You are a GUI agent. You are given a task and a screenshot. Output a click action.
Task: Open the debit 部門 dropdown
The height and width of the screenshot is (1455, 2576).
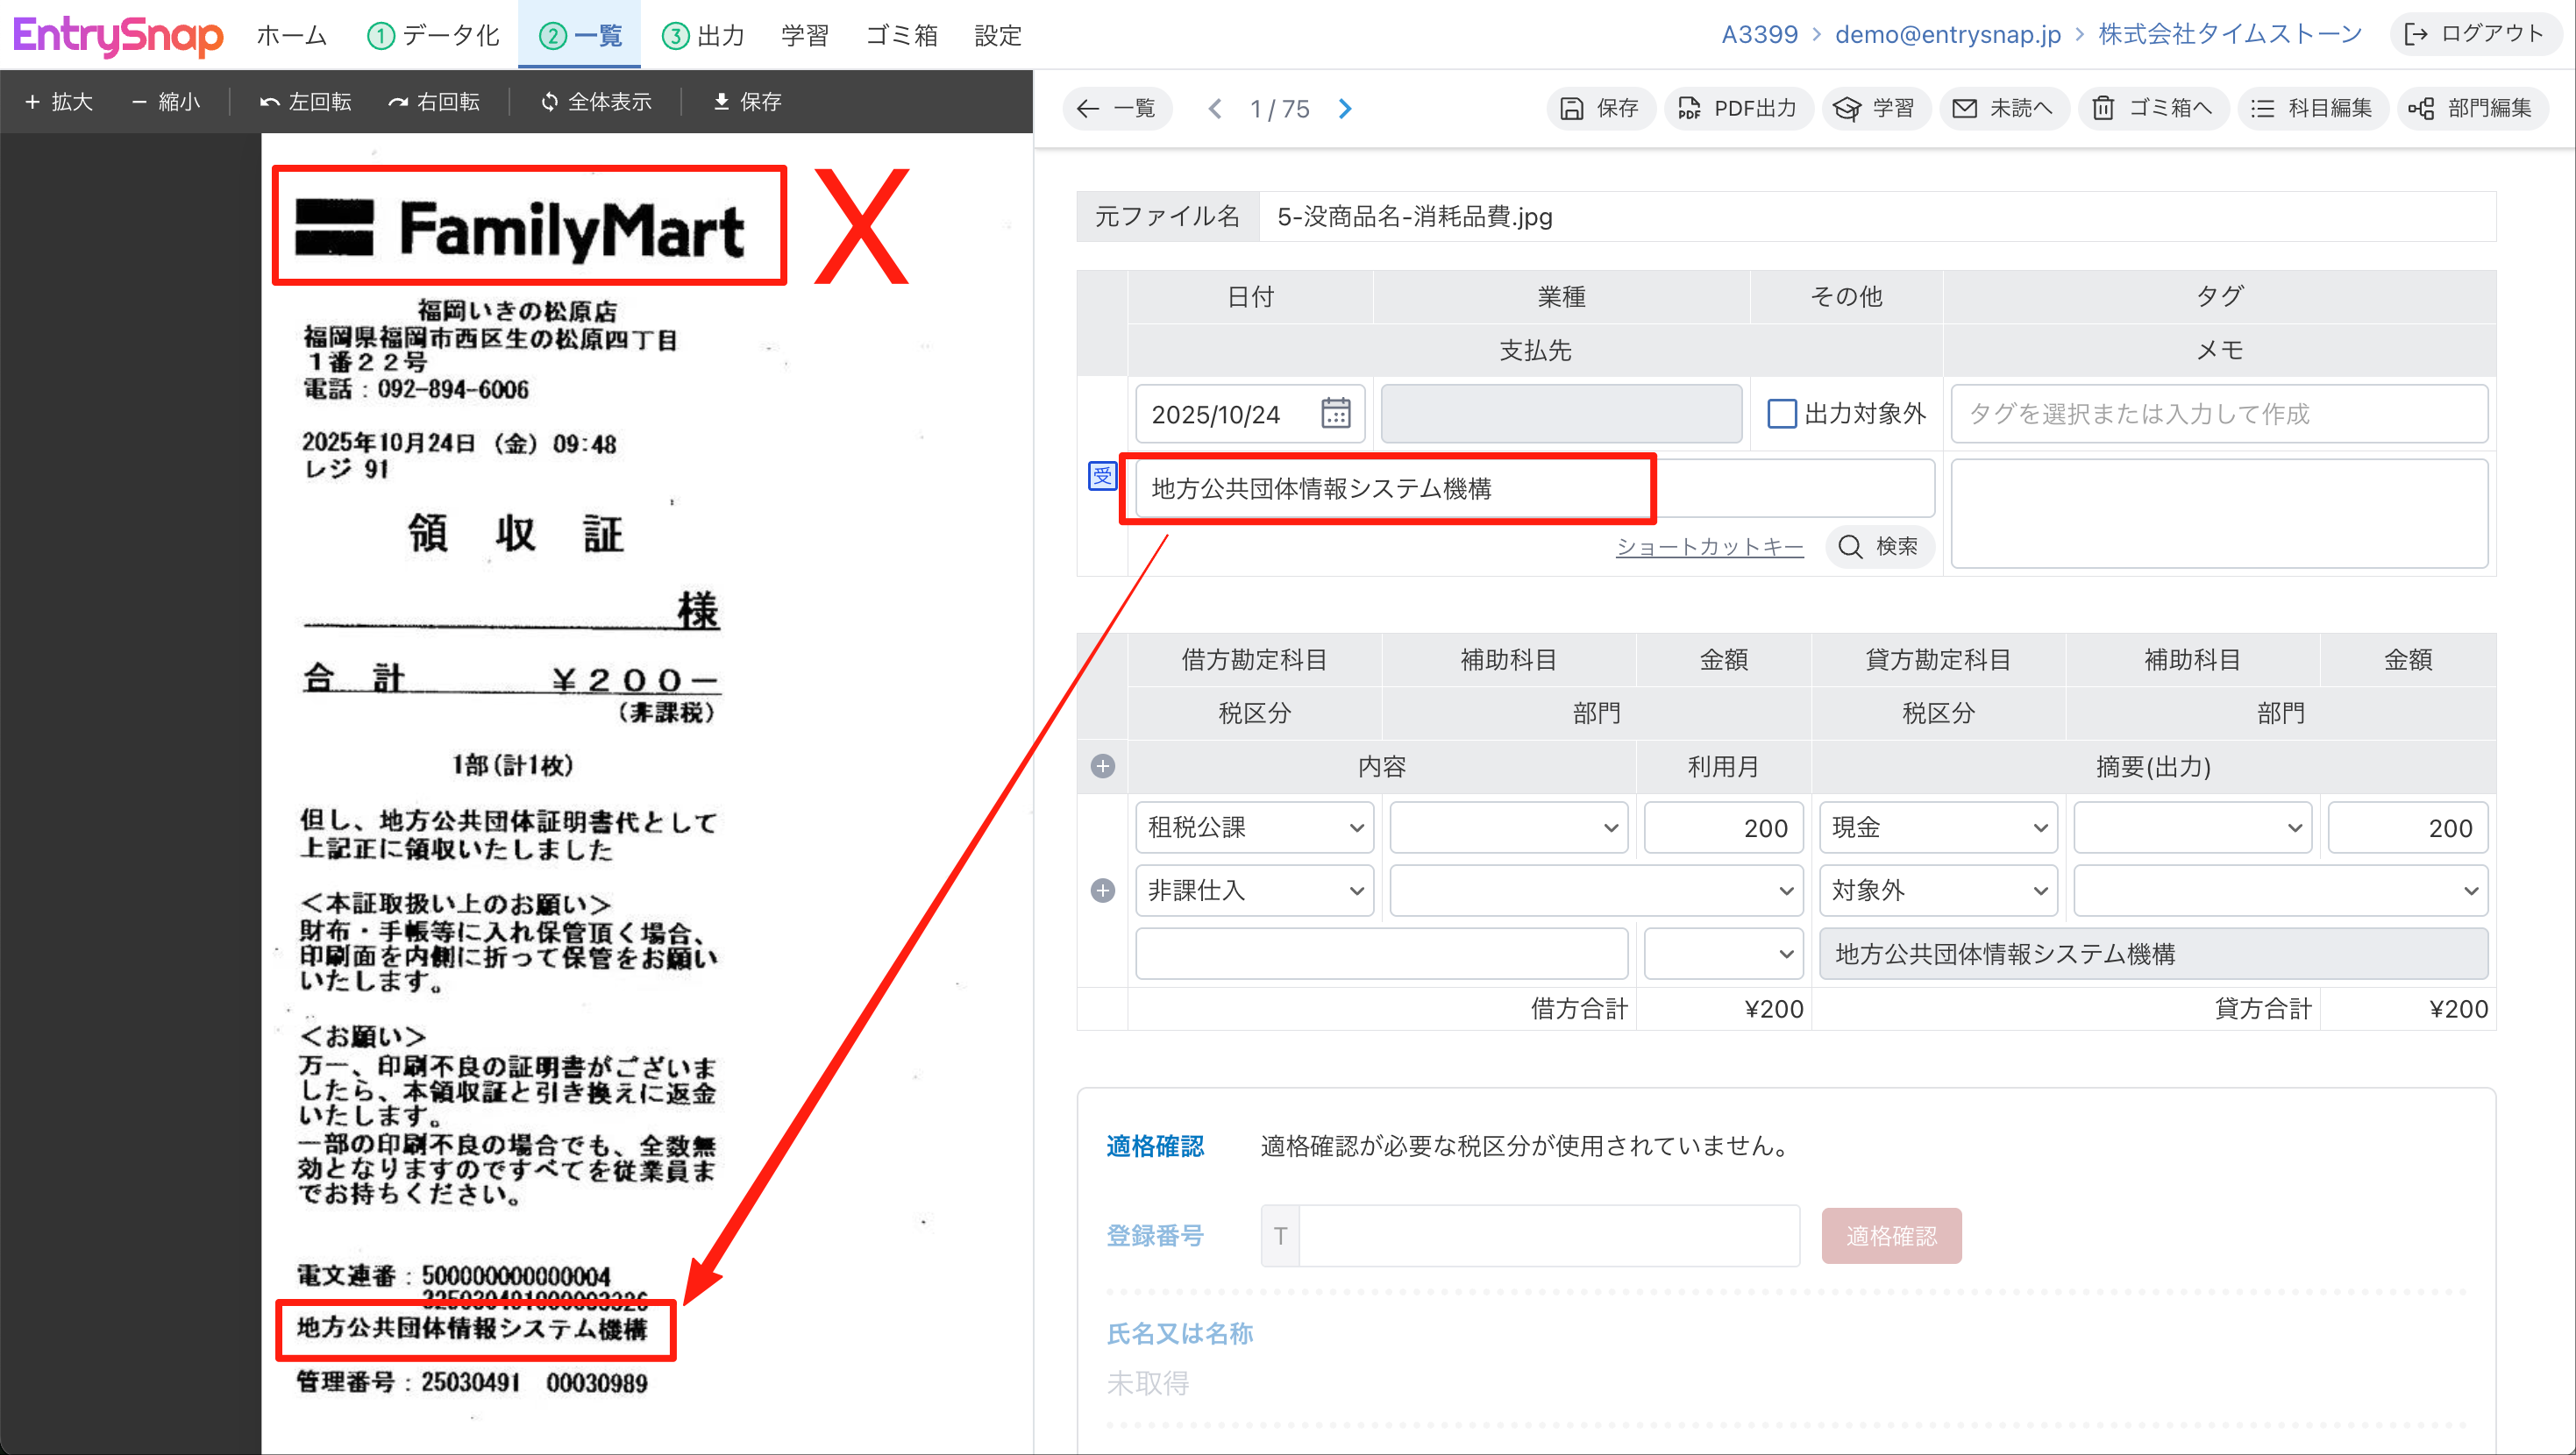point(1596,890)
